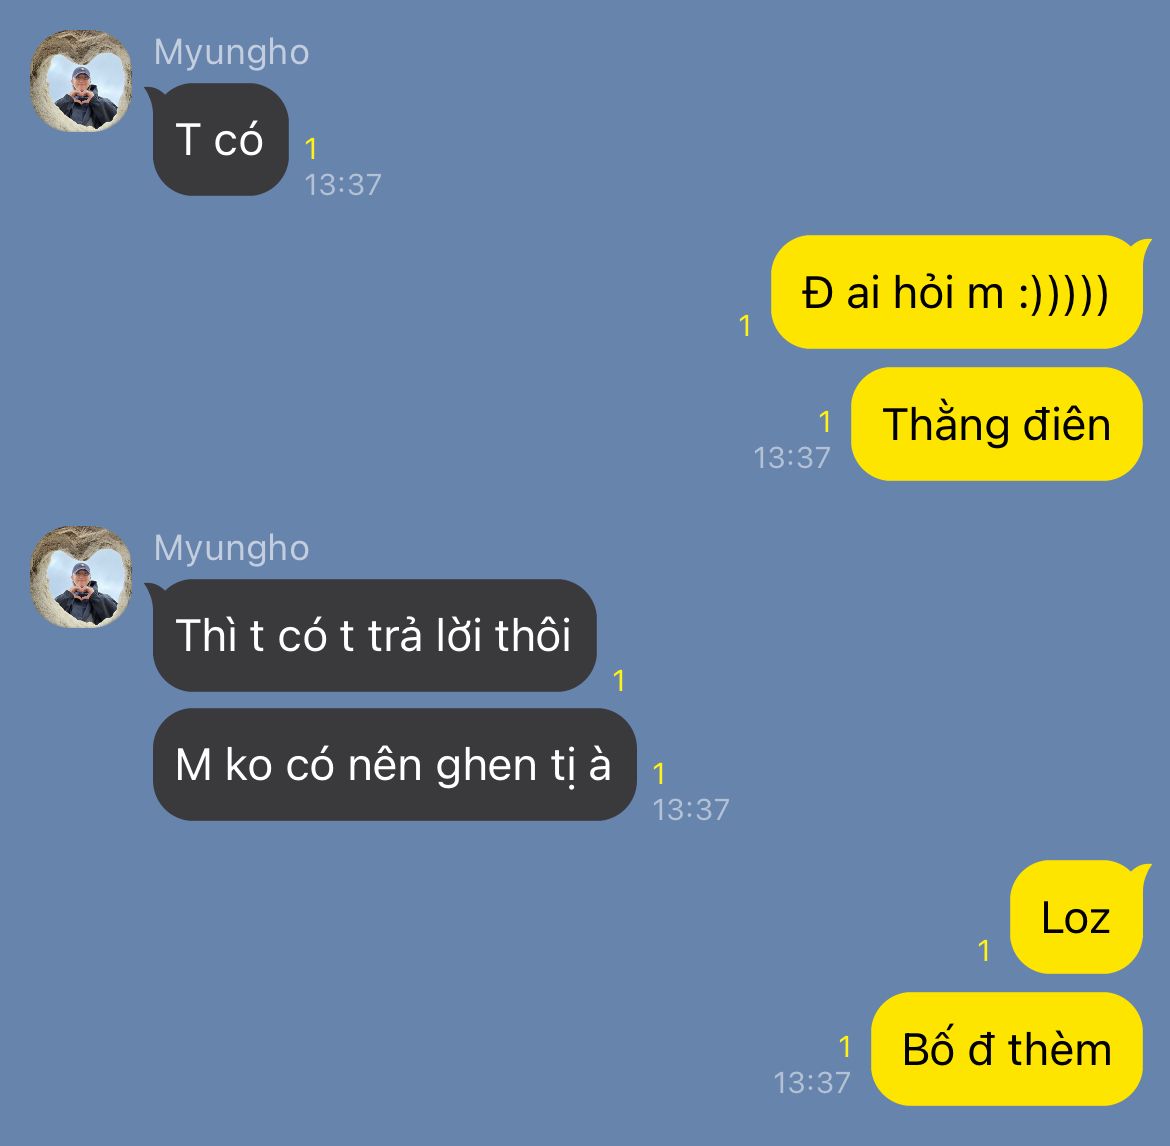Tap unread count beside "T có"
The image size is (1170, 1146).
(x=311, y=148)
